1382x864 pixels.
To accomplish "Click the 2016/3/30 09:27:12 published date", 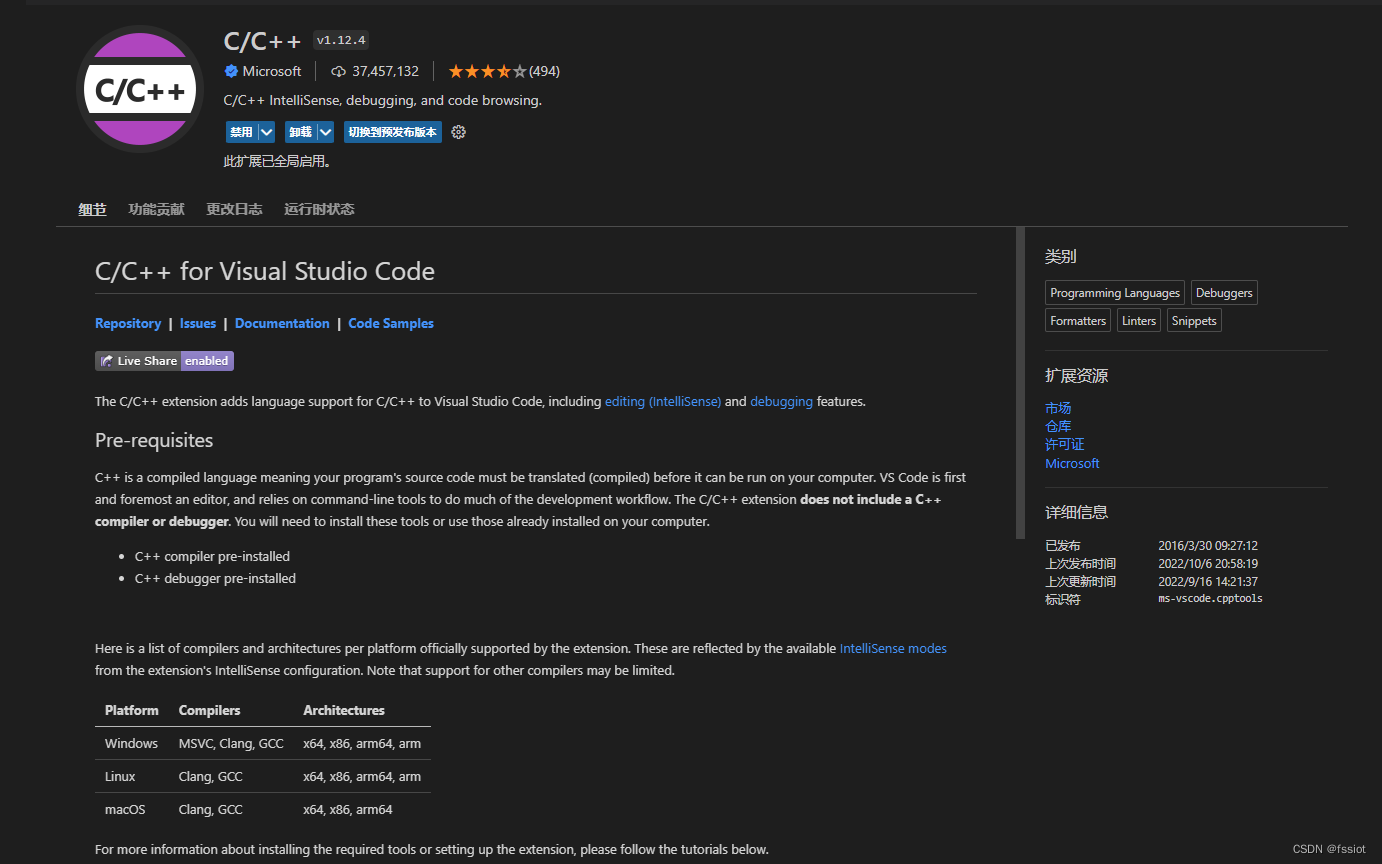I will coord(1208,546).
